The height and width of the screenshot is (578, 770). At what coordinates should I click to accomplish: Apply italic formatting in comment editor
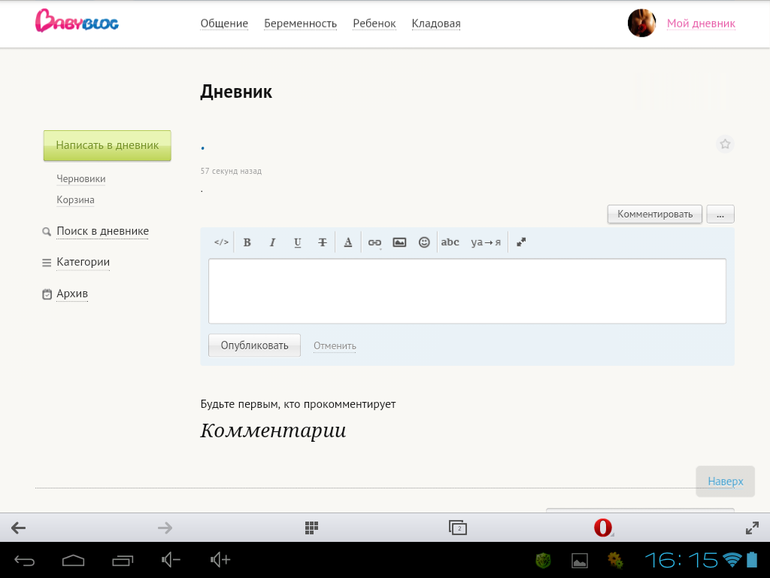coord(272,242)
